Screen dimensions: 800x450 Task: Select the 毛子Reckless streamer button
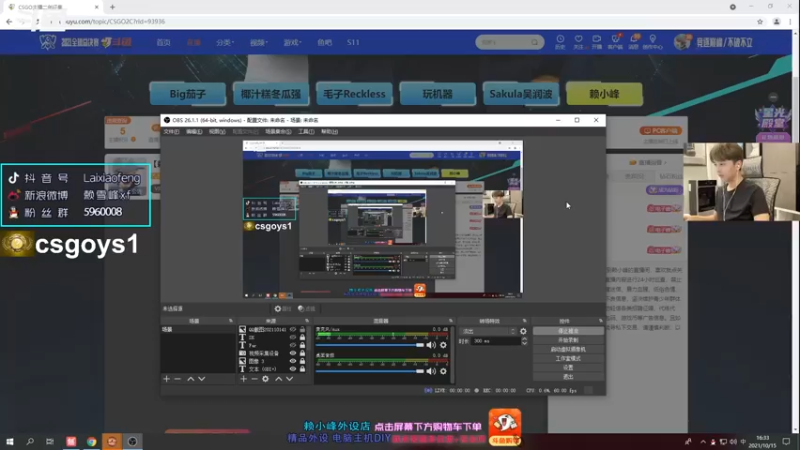(x=354, y=94)
